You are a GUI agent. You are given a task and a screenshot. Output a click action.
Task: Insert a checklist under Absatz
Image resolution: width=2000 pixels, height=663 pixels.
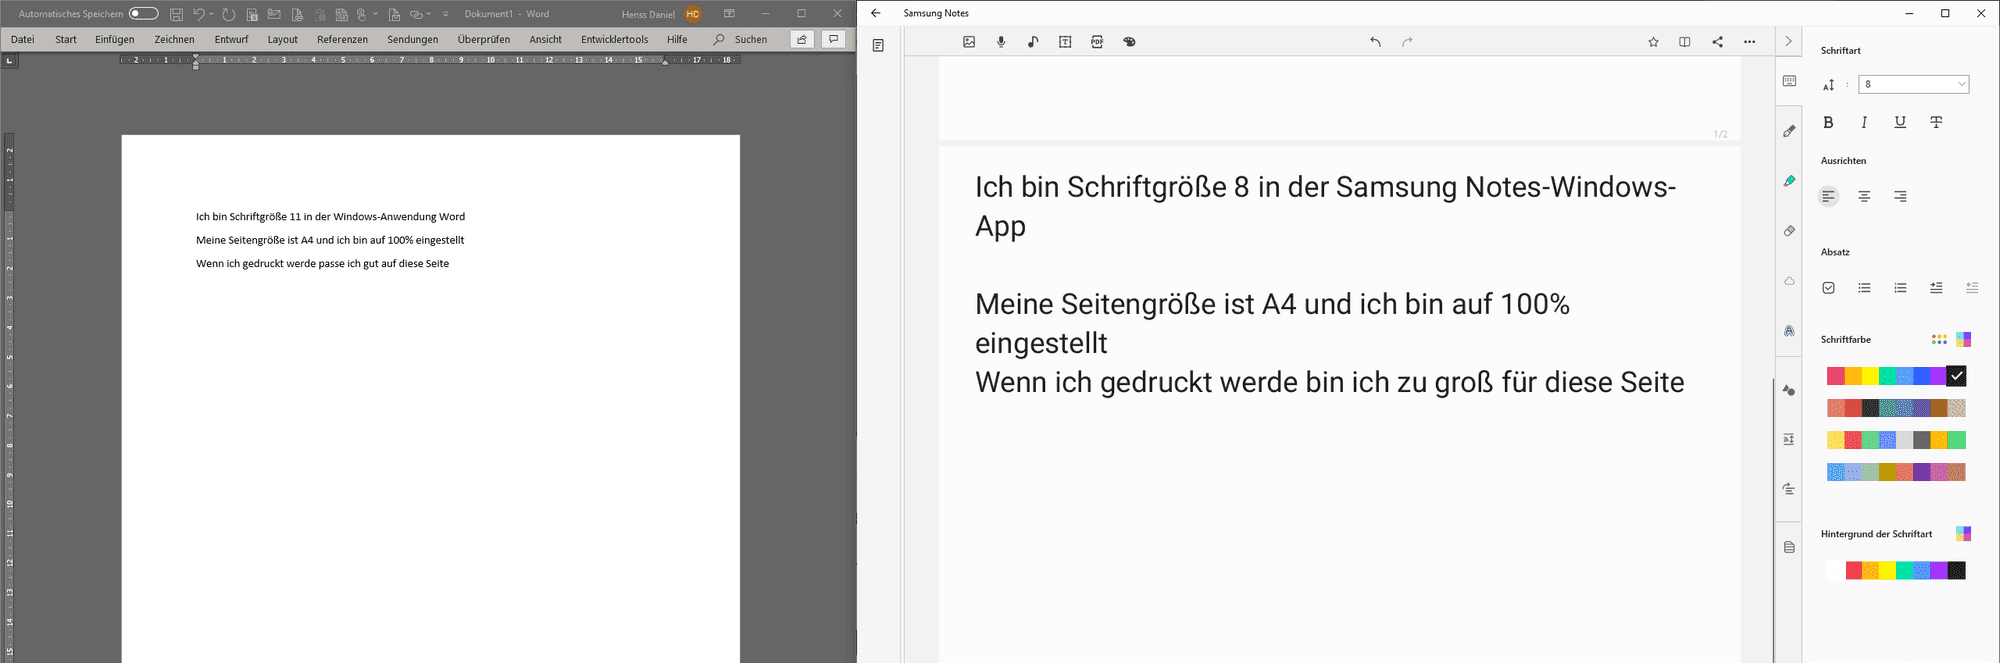[1828, 288]
